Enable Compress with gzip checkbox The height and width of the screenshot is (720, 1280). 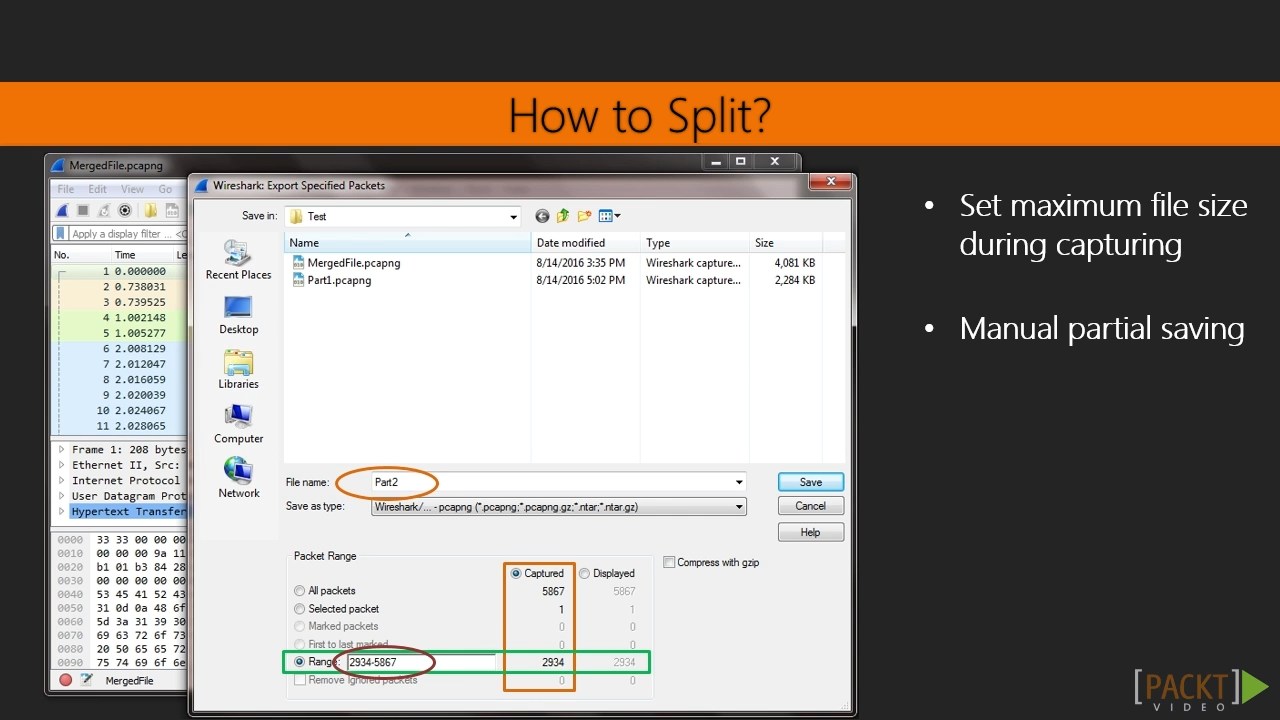[x=669, y=562]
